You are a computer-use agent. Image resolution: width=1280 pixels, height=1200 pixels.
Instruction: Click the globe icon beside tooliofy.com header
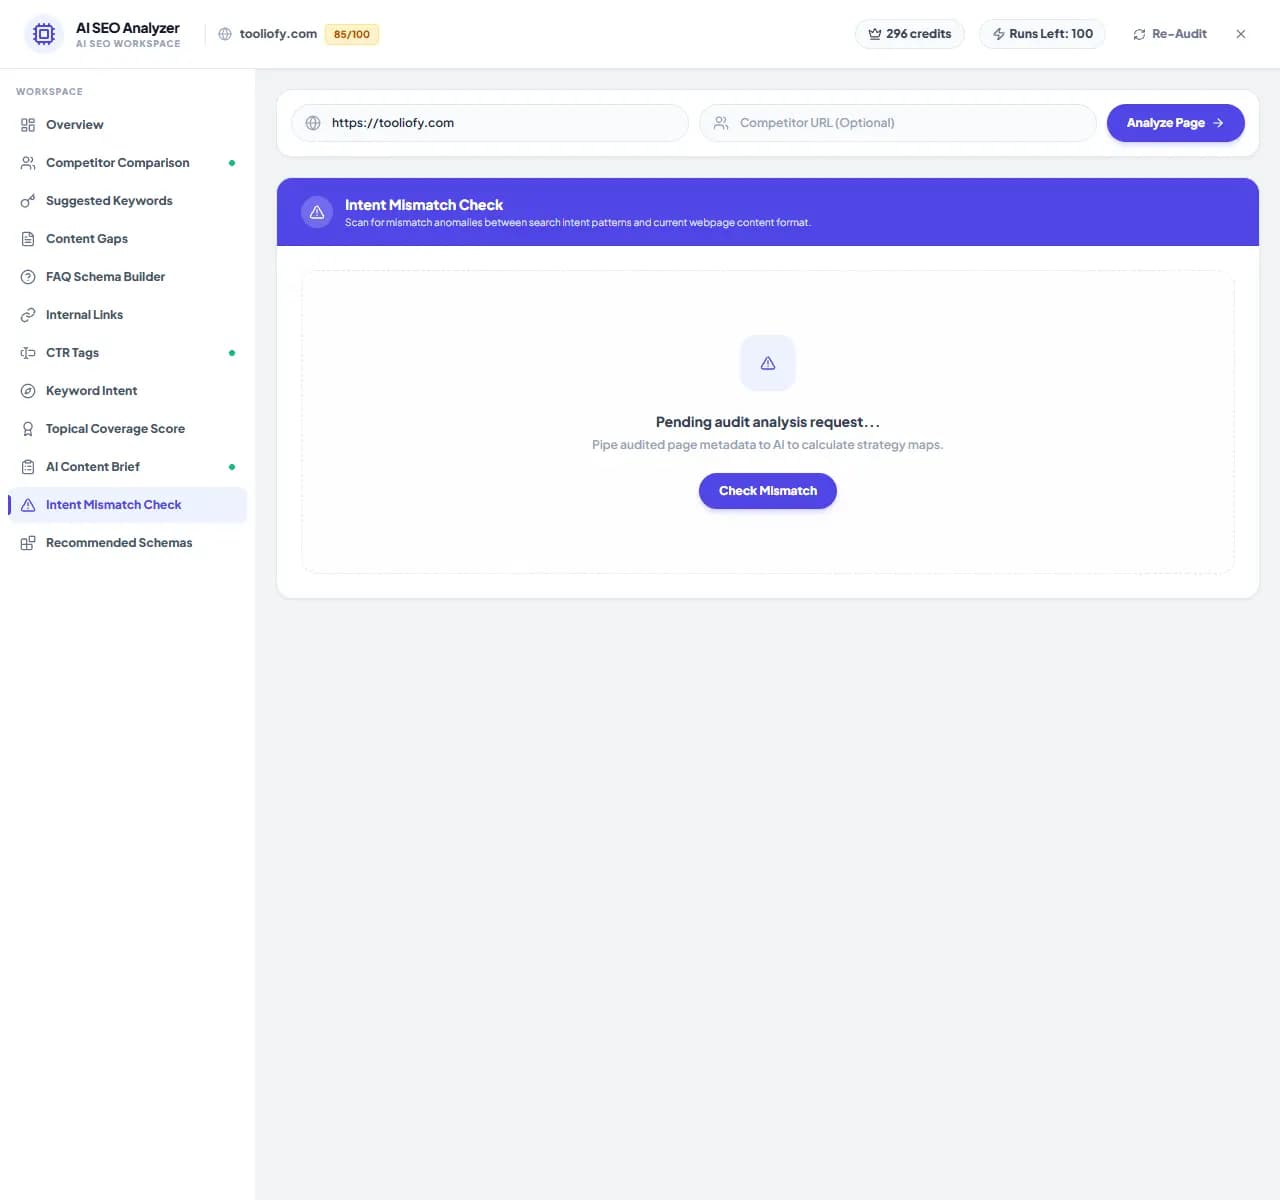pos(225,34)
